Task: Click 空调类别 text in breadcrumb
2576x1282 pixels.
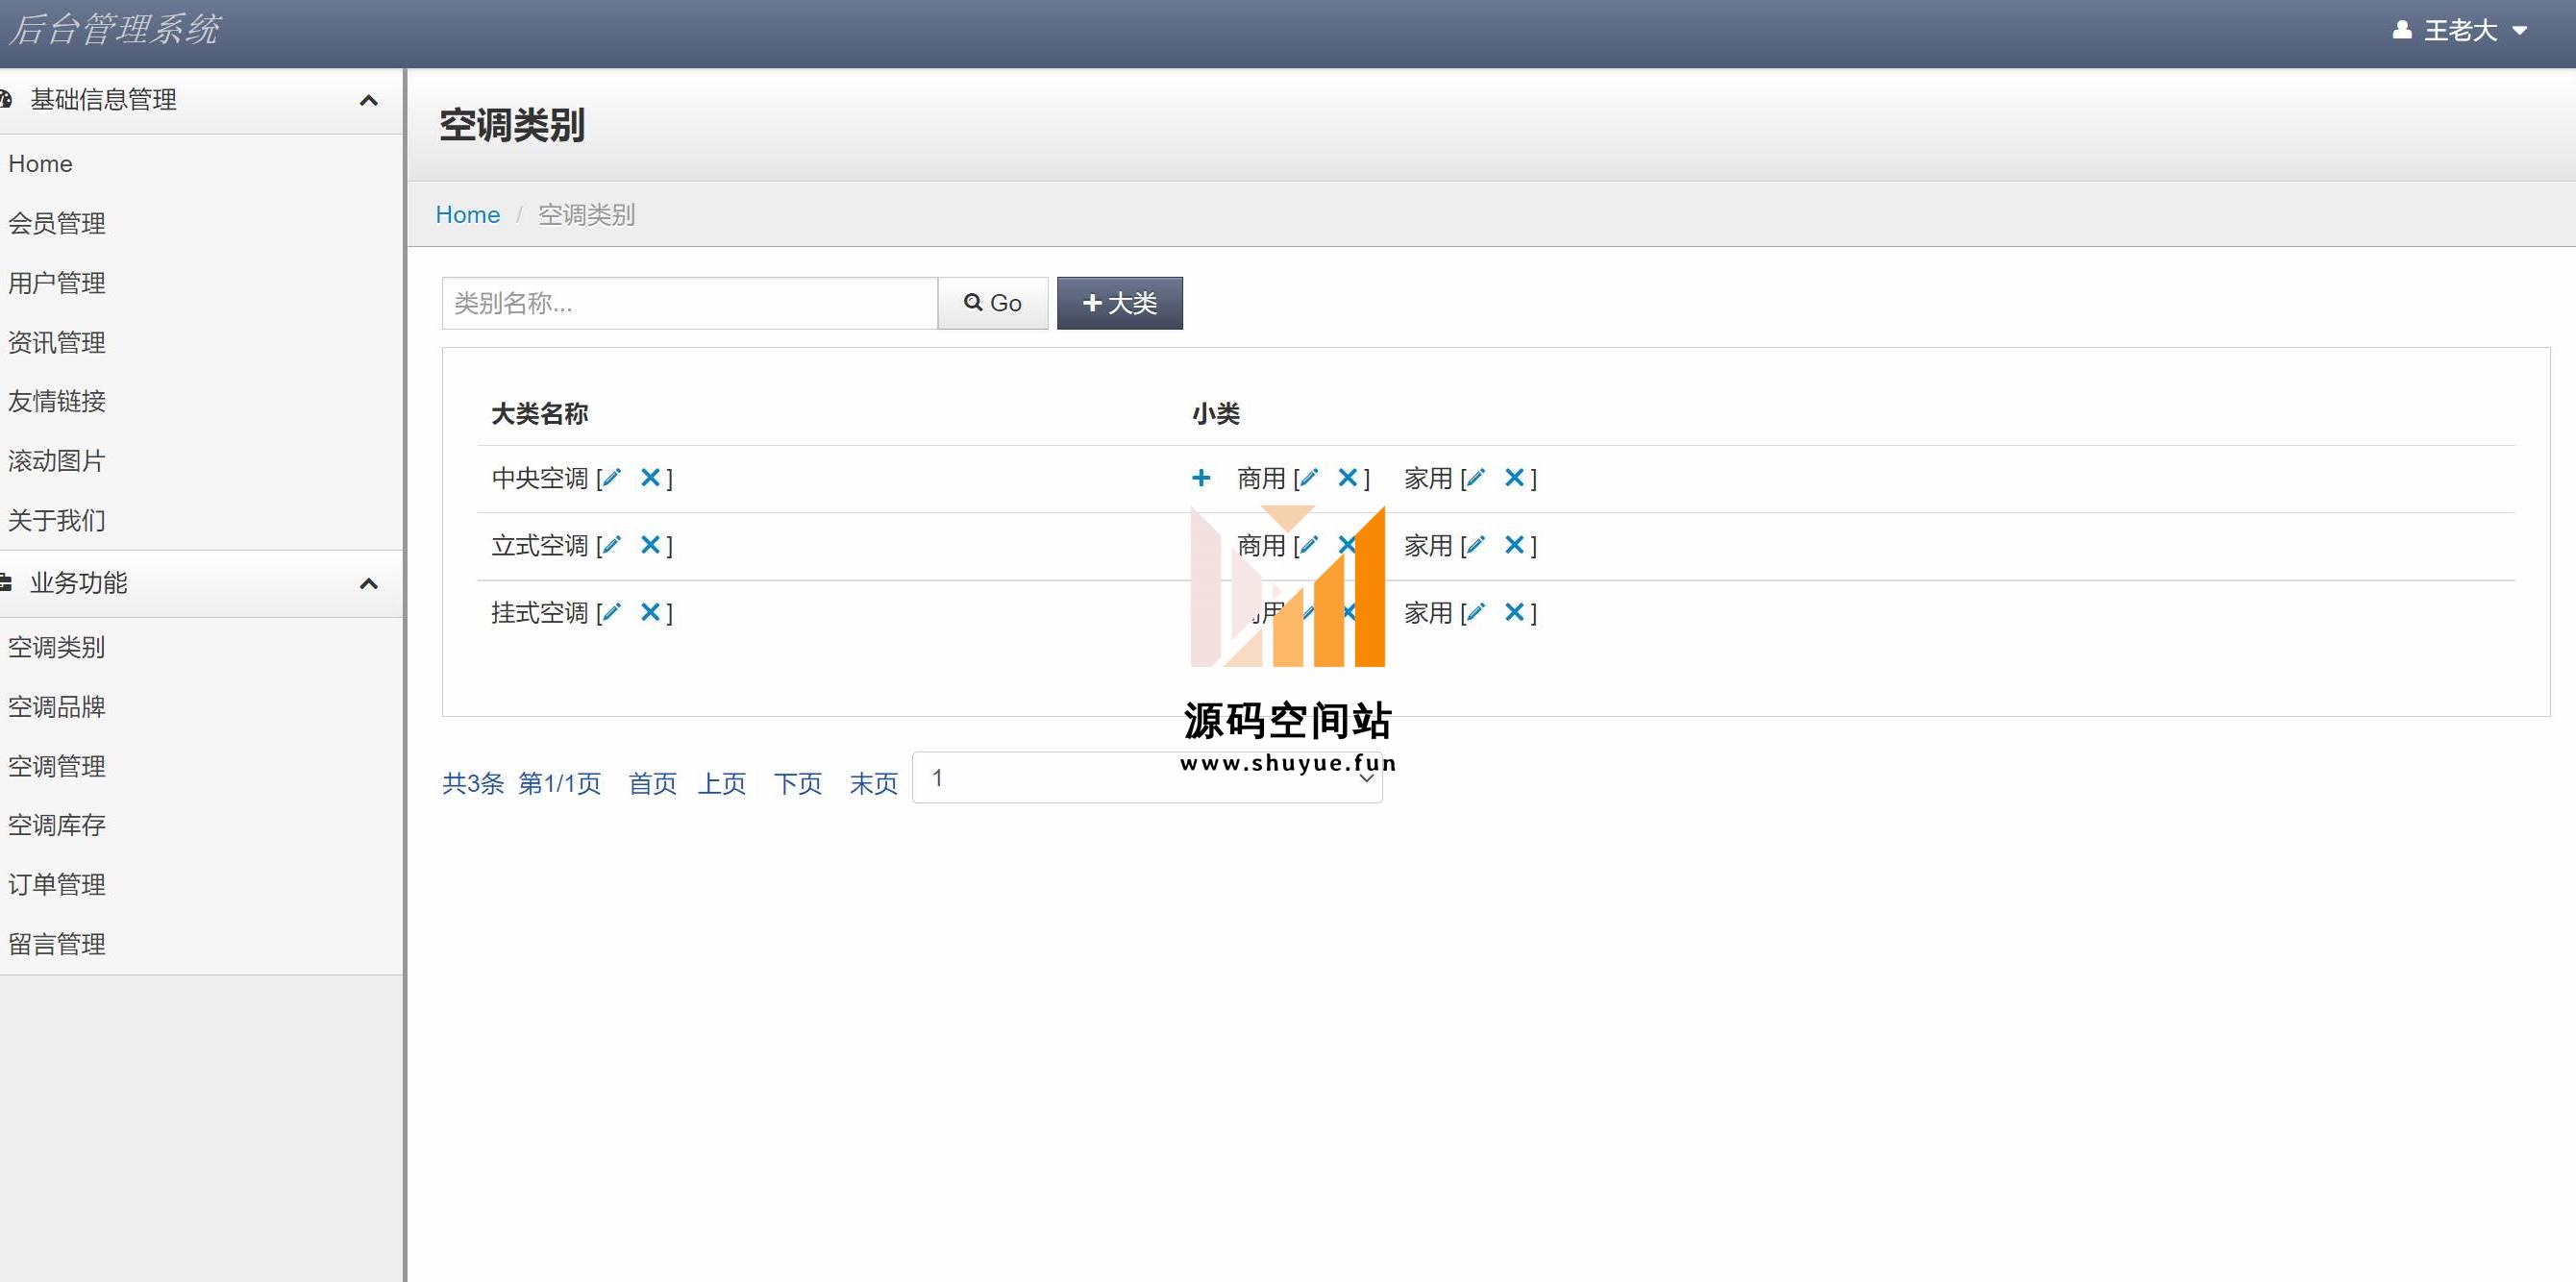Action: pos(587,215)
